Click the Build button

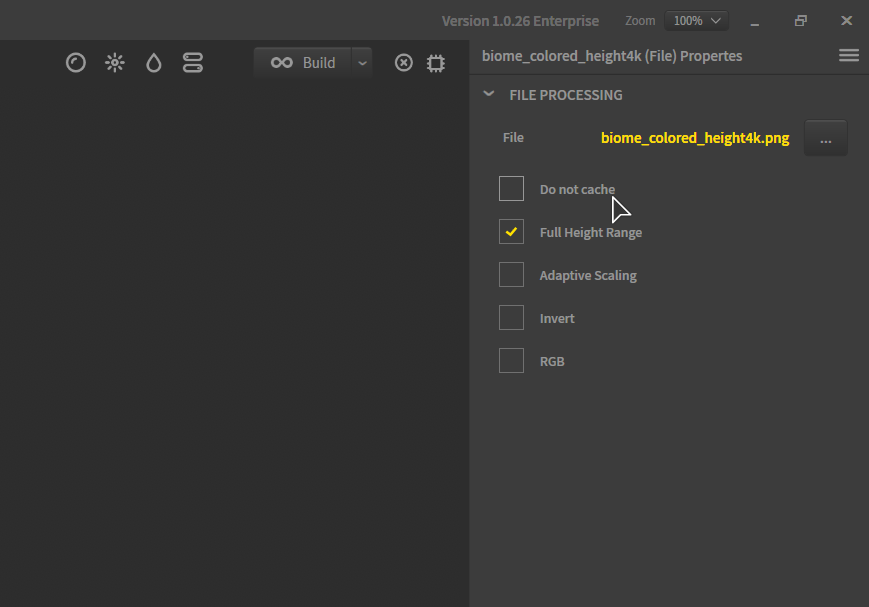304,63
